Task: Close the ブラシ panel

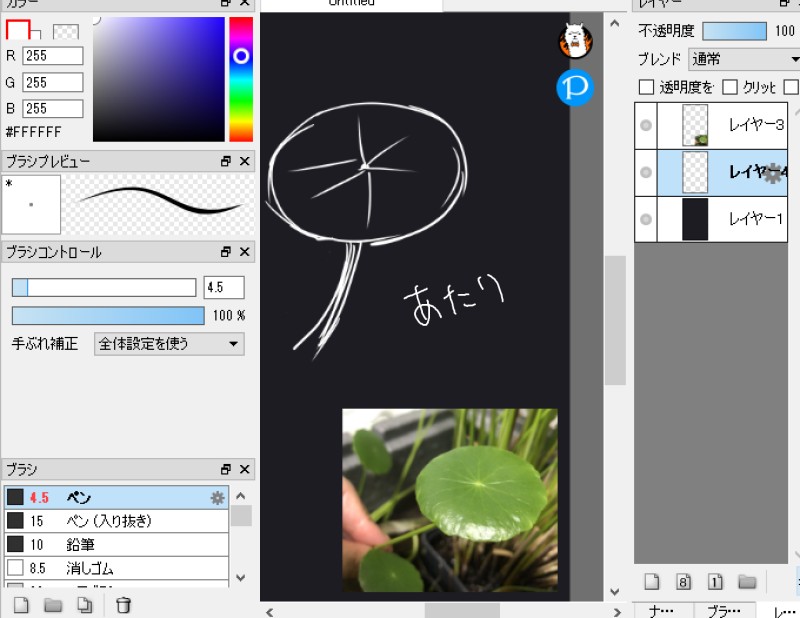Action: (x=244, y=469)
